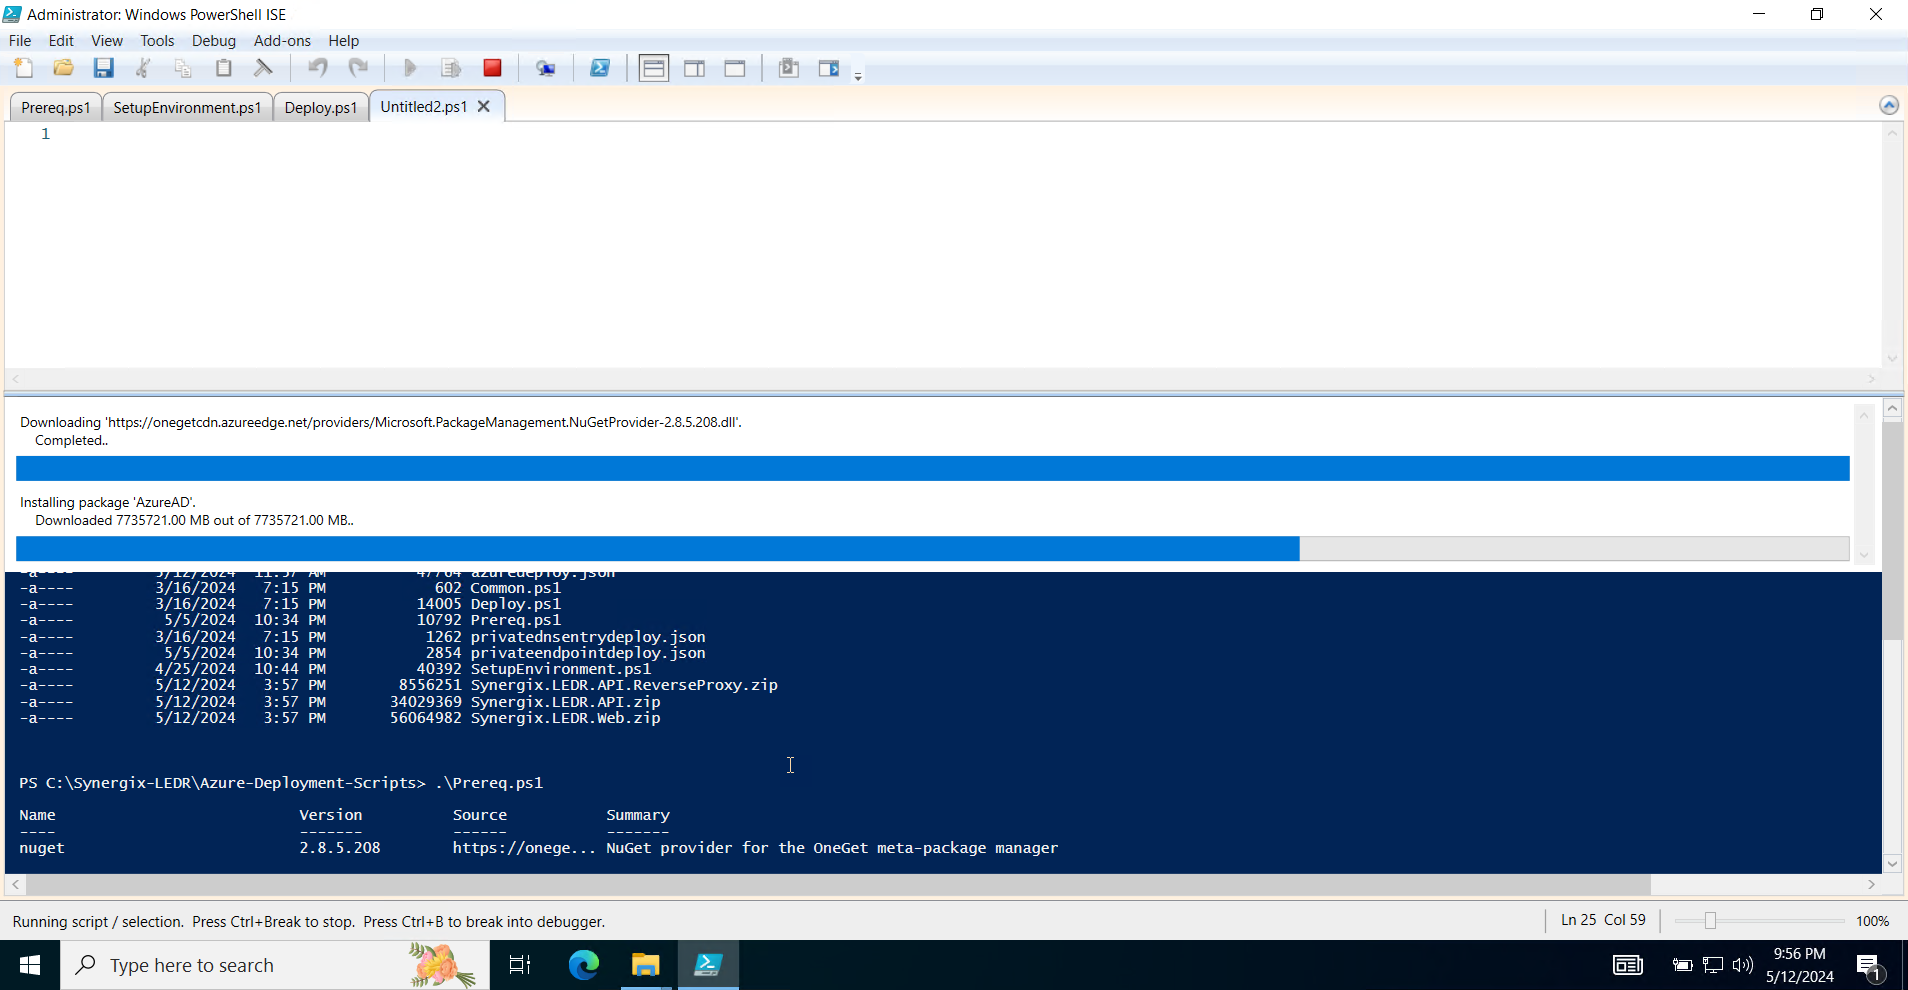Stop the running script with red square
The height and width of the screenshot is (990, 1908).
(492, 68)
